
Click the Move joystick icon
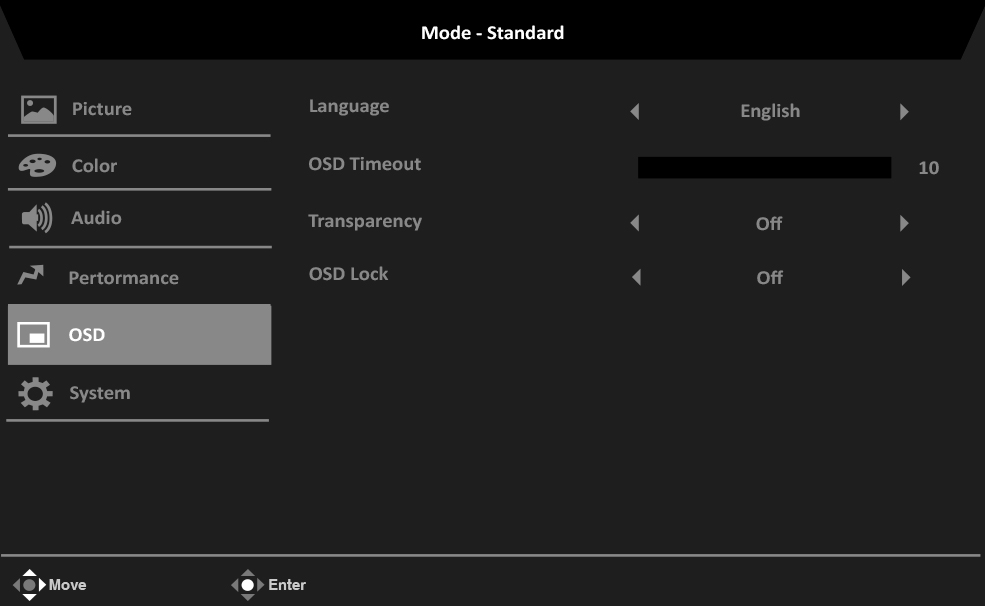29,585
